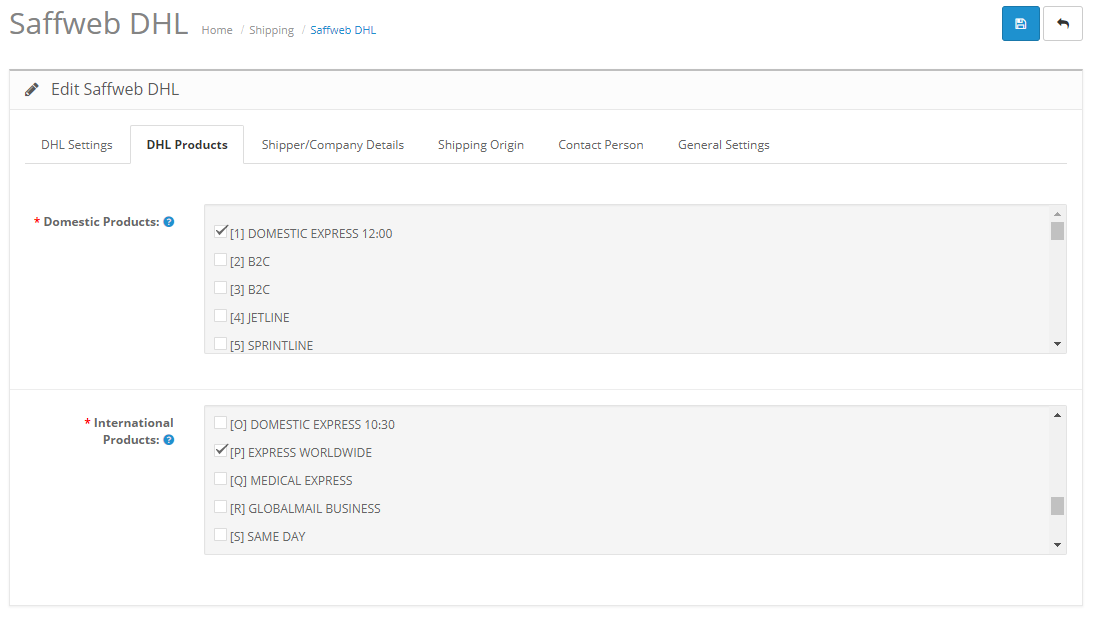Open Domestic Products help tooltip icon
The height and width of the screenshot is (624, 1096).
[168, 222]
